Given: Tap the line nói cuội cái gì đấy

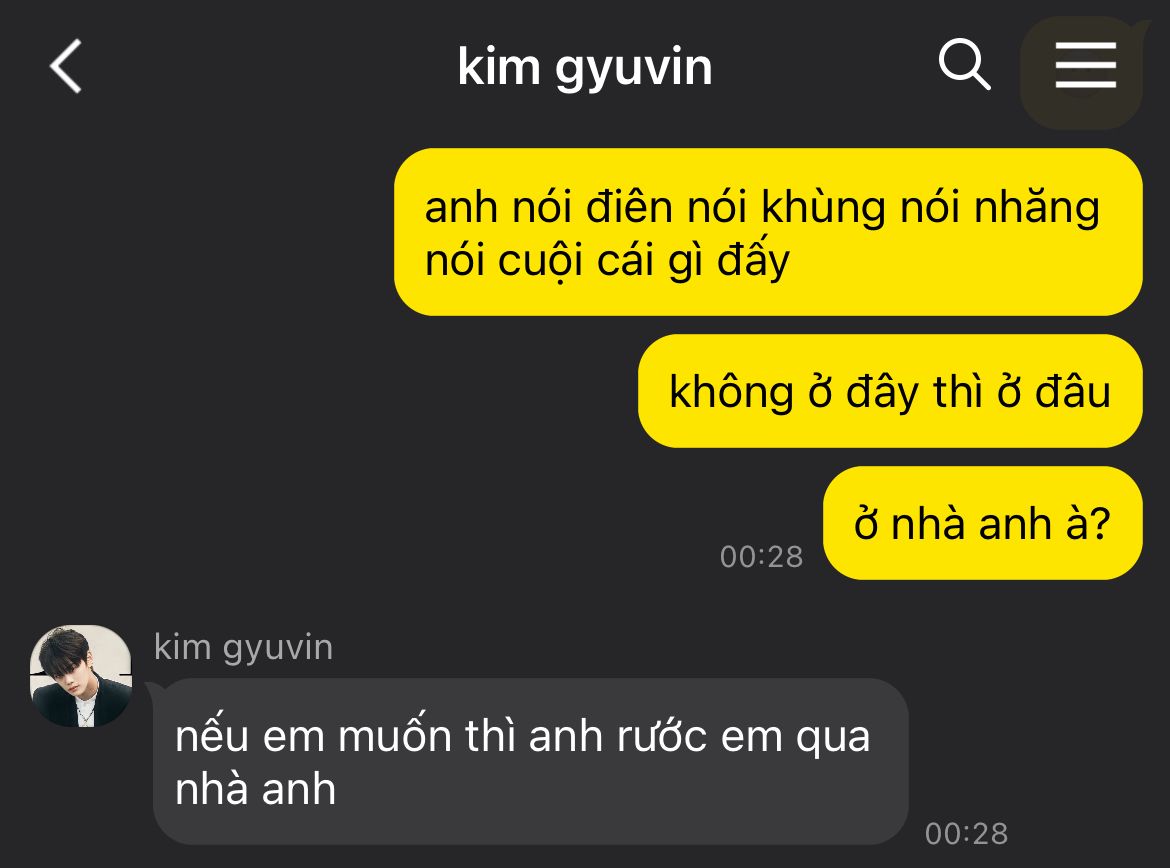Looking at the screenshot, I should point(607,260).
